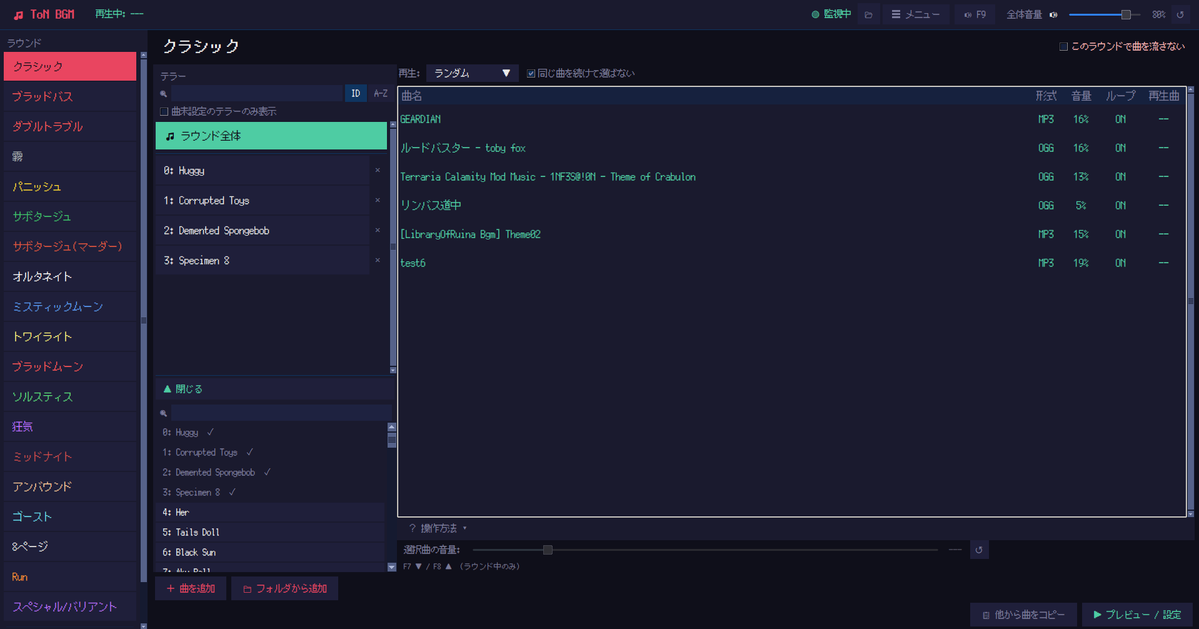Image resolution: width=1199 pixels, height=629 pixels.
Task: Add terror 4: Her from the list
Action: coord(270,512)
